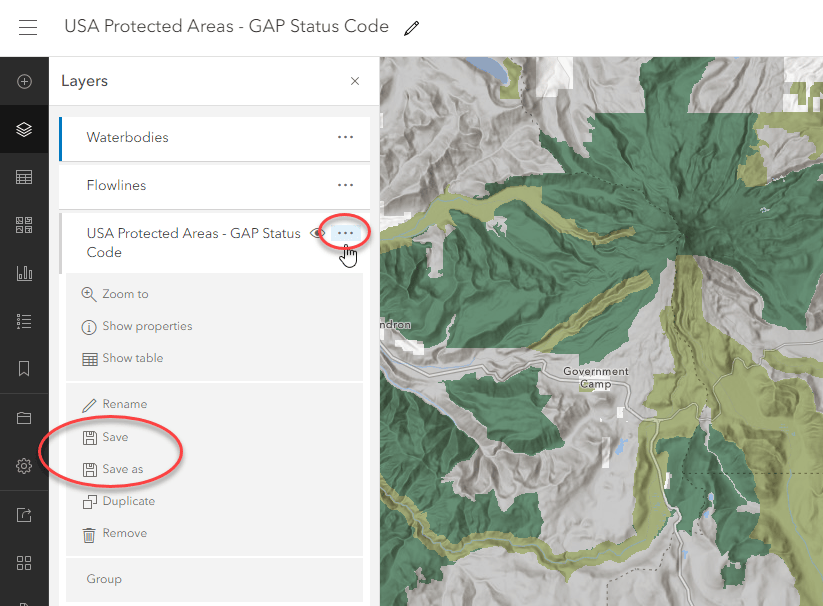Screen dimensions: 823x606
Task: Open Map properties gear icon
Action: point(25,466)
